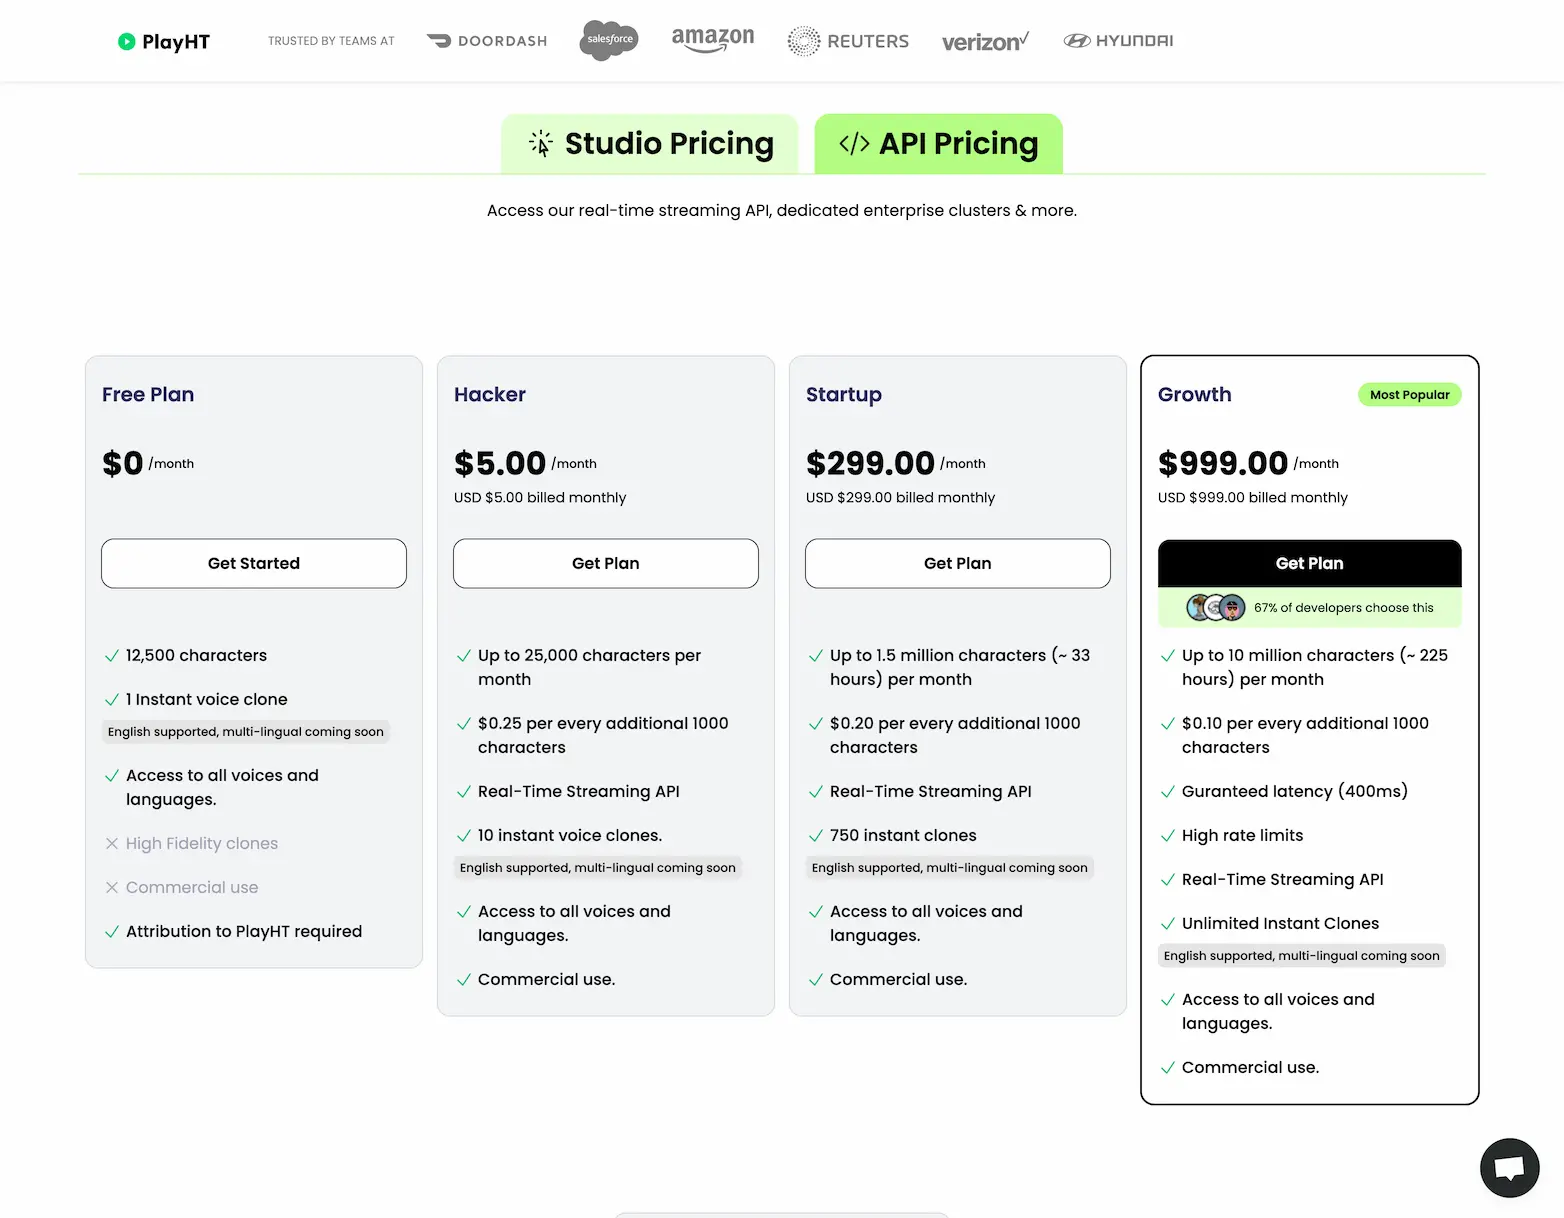Select the Amazon logo
The image size is (1564, 1218).
click(712, 40)
